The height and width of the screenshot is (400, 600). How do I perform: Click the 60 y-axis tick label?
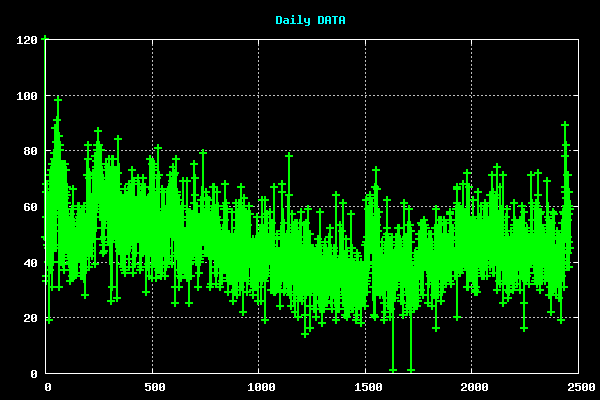(30, 207)
